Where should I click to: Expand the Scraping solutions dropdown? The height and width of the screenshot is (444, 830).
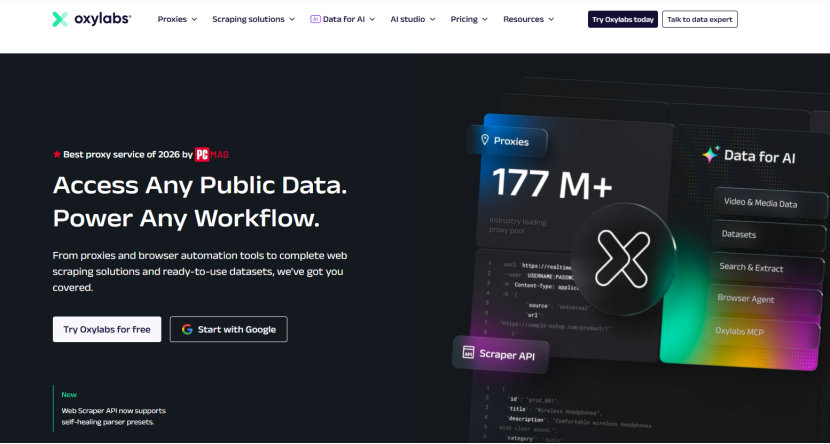[254, 19]
